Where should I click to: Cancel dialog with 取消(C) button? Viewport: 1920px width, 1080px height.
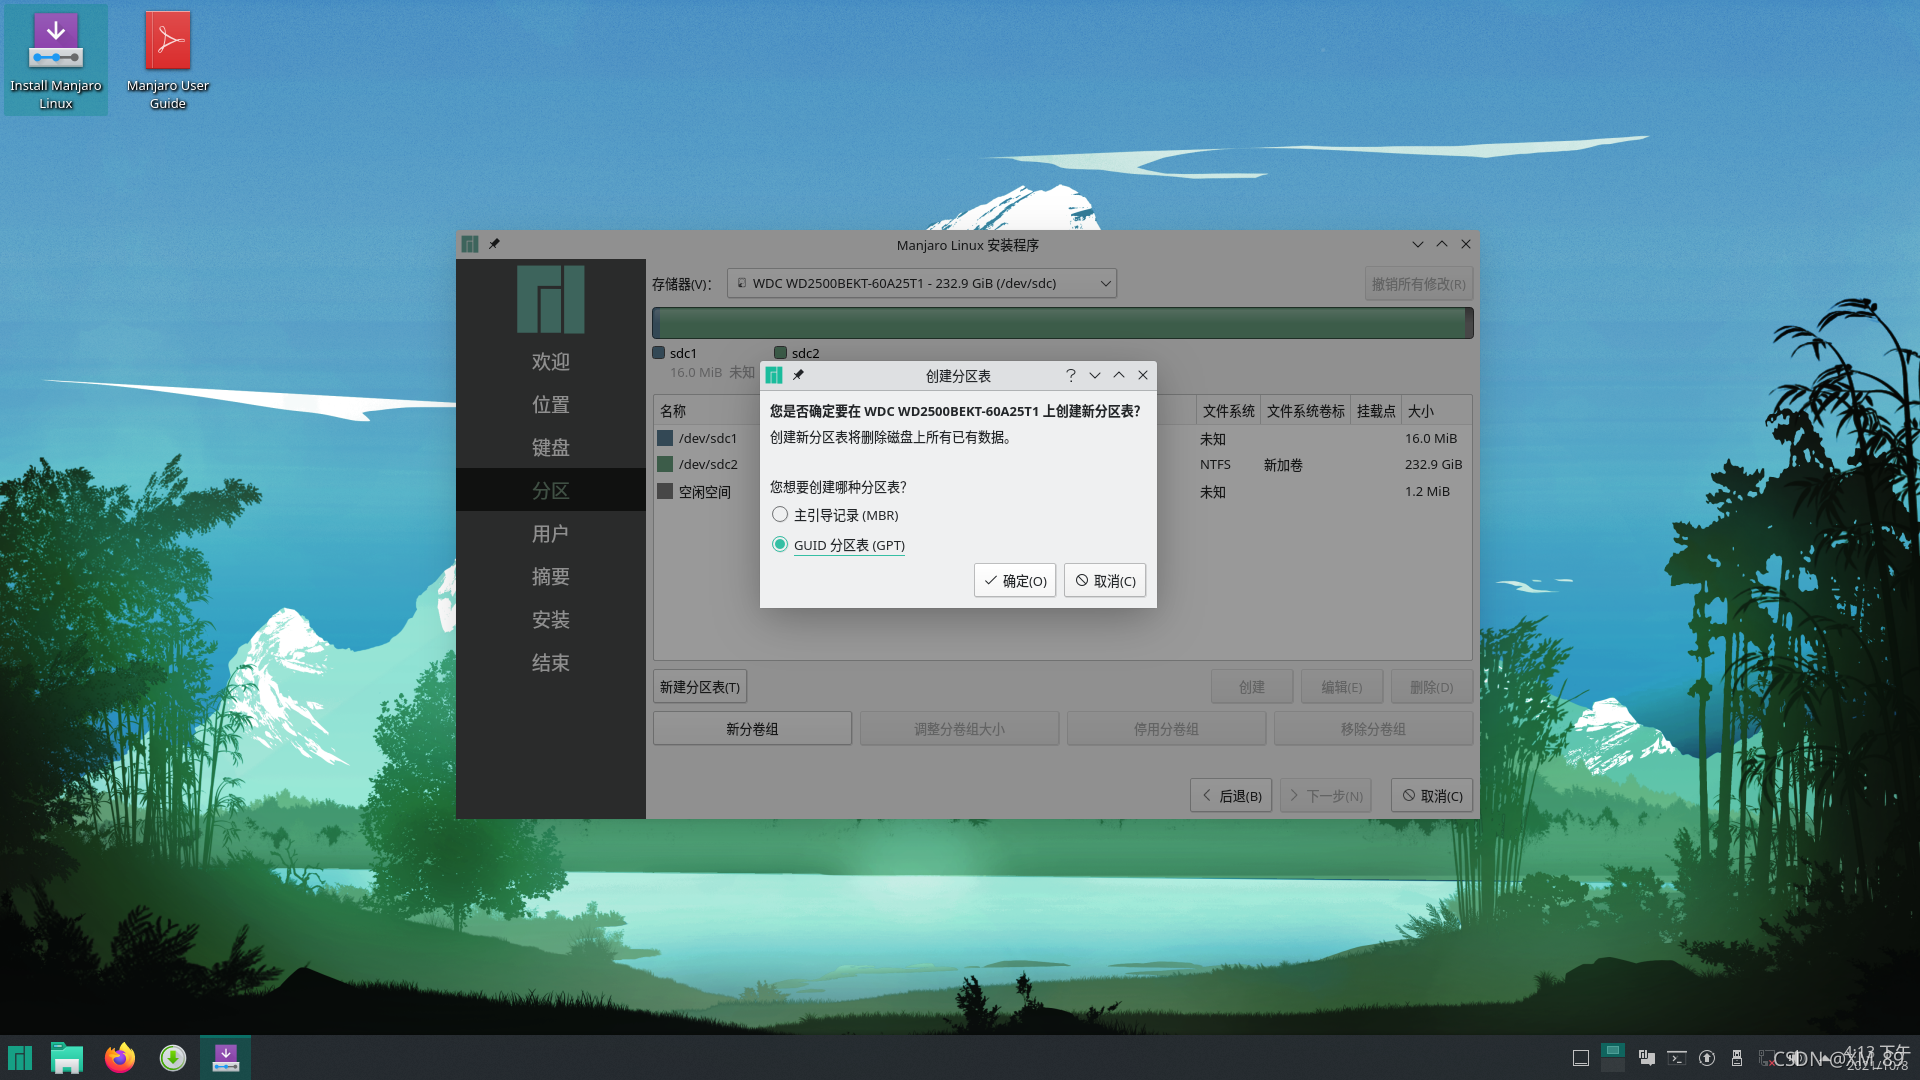(x=1105, y=581)
